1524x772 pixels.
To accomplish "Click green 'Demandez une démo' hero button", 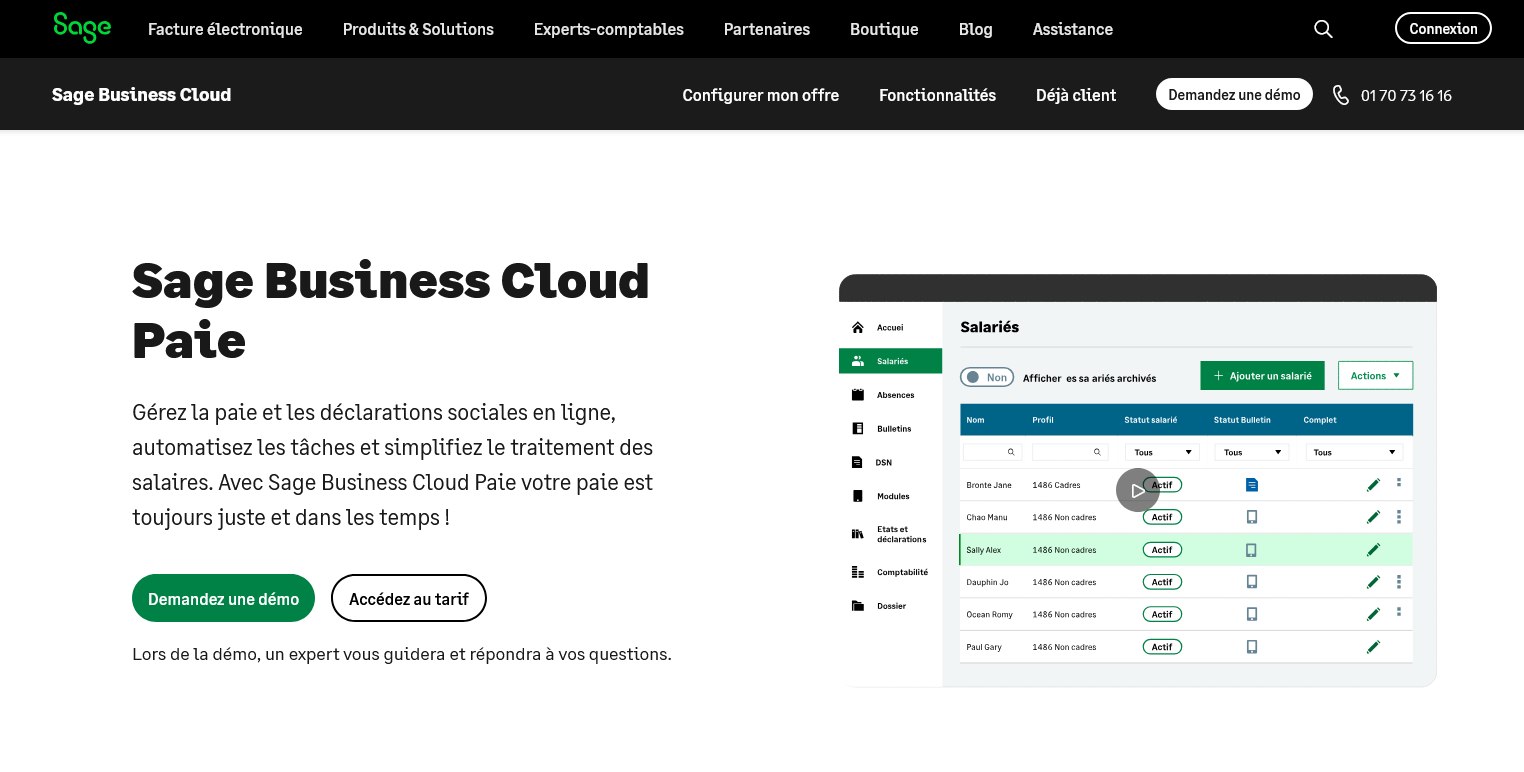I will (x=223, y=598).
